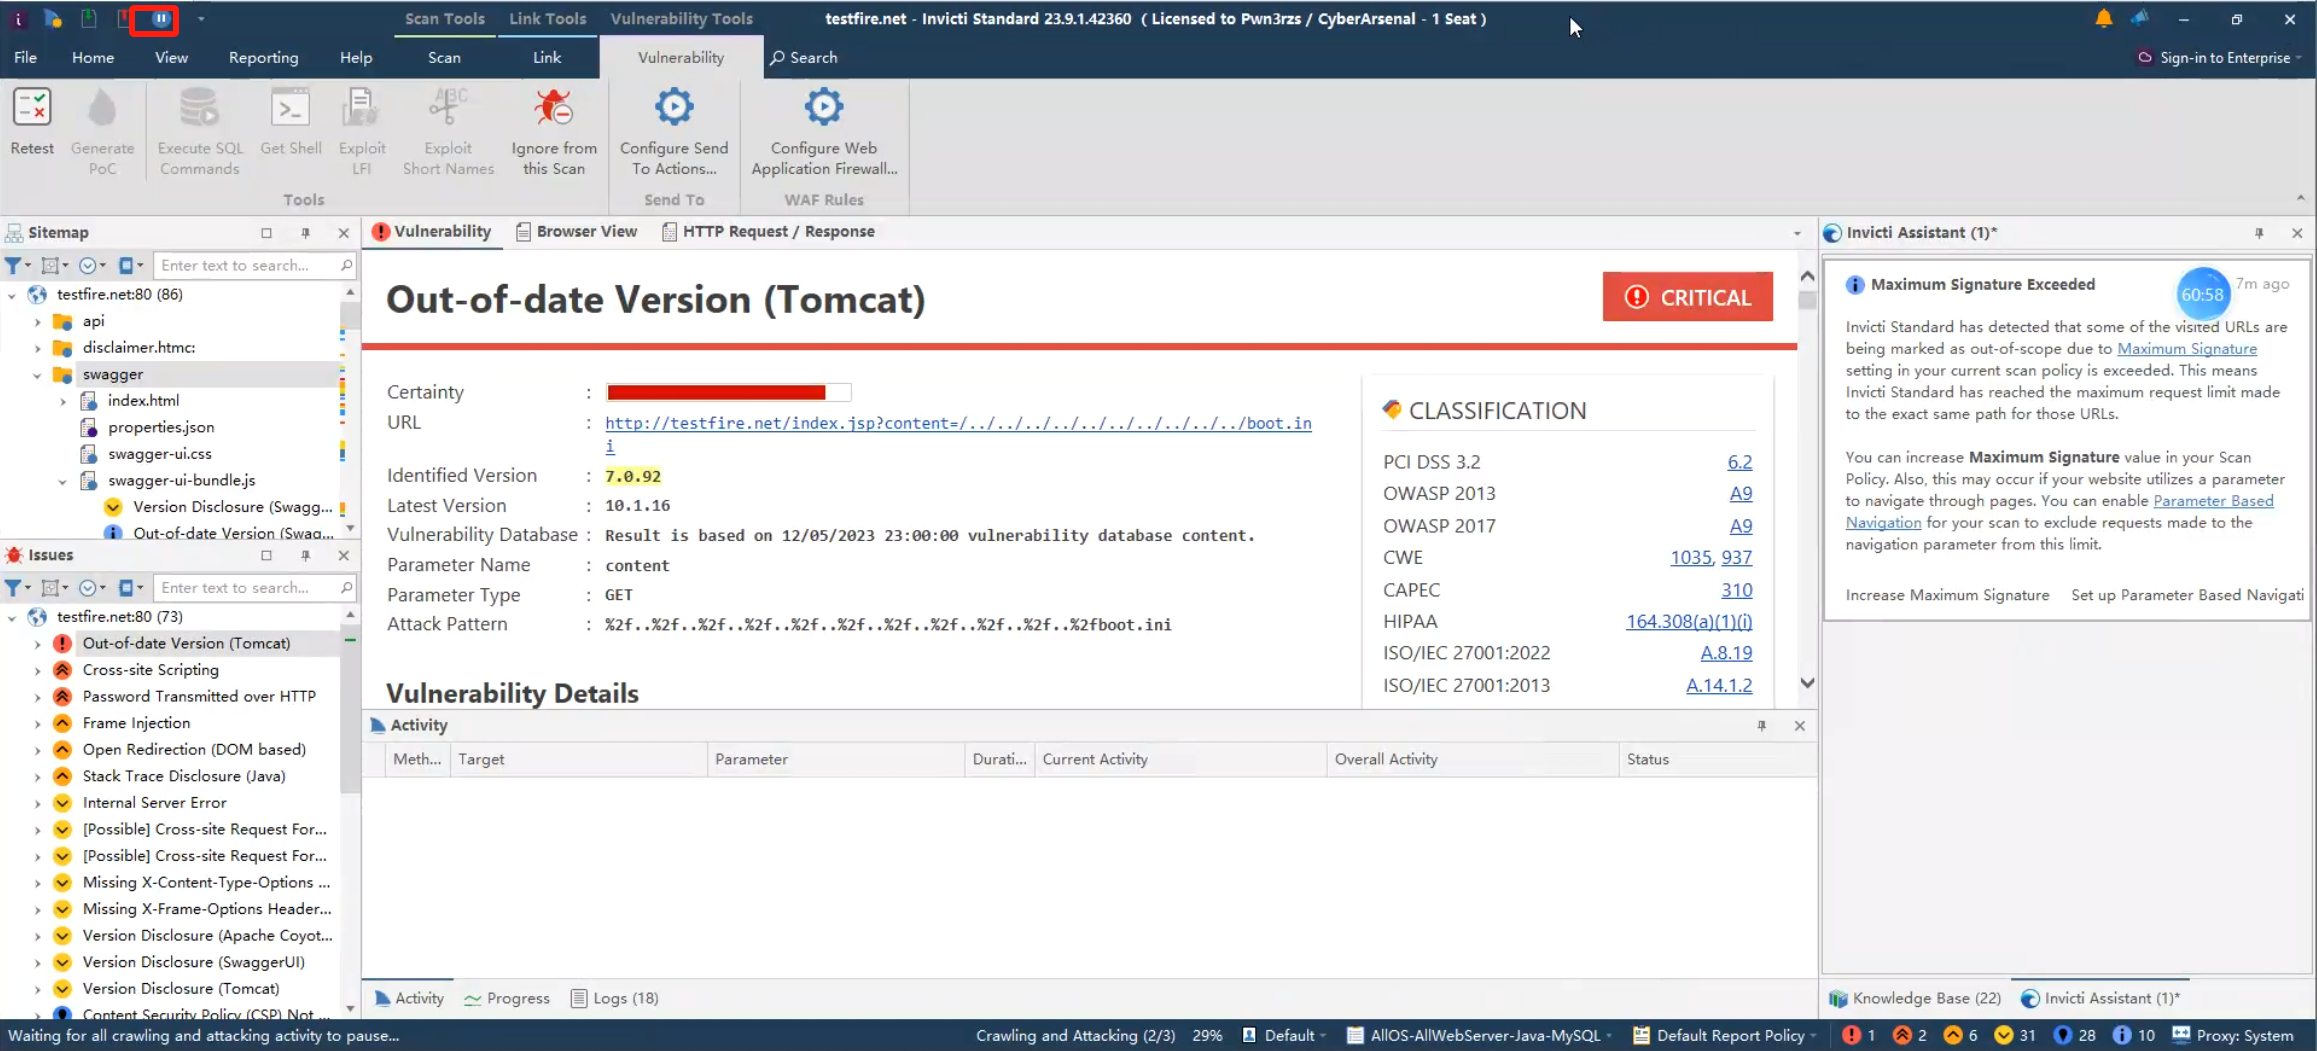
Task: Expand the api folder in Sitemap
Action: click(x=37, y=322)
